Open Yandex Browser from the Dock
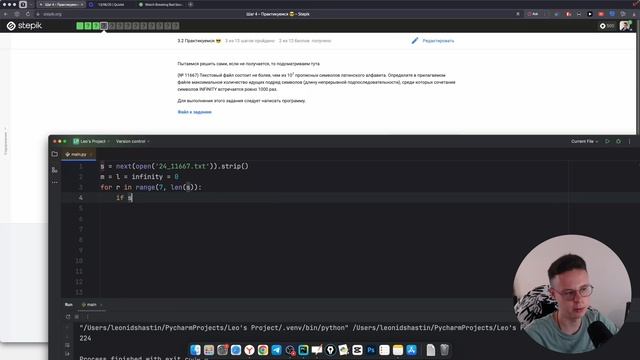 click(x=249, y=350)
